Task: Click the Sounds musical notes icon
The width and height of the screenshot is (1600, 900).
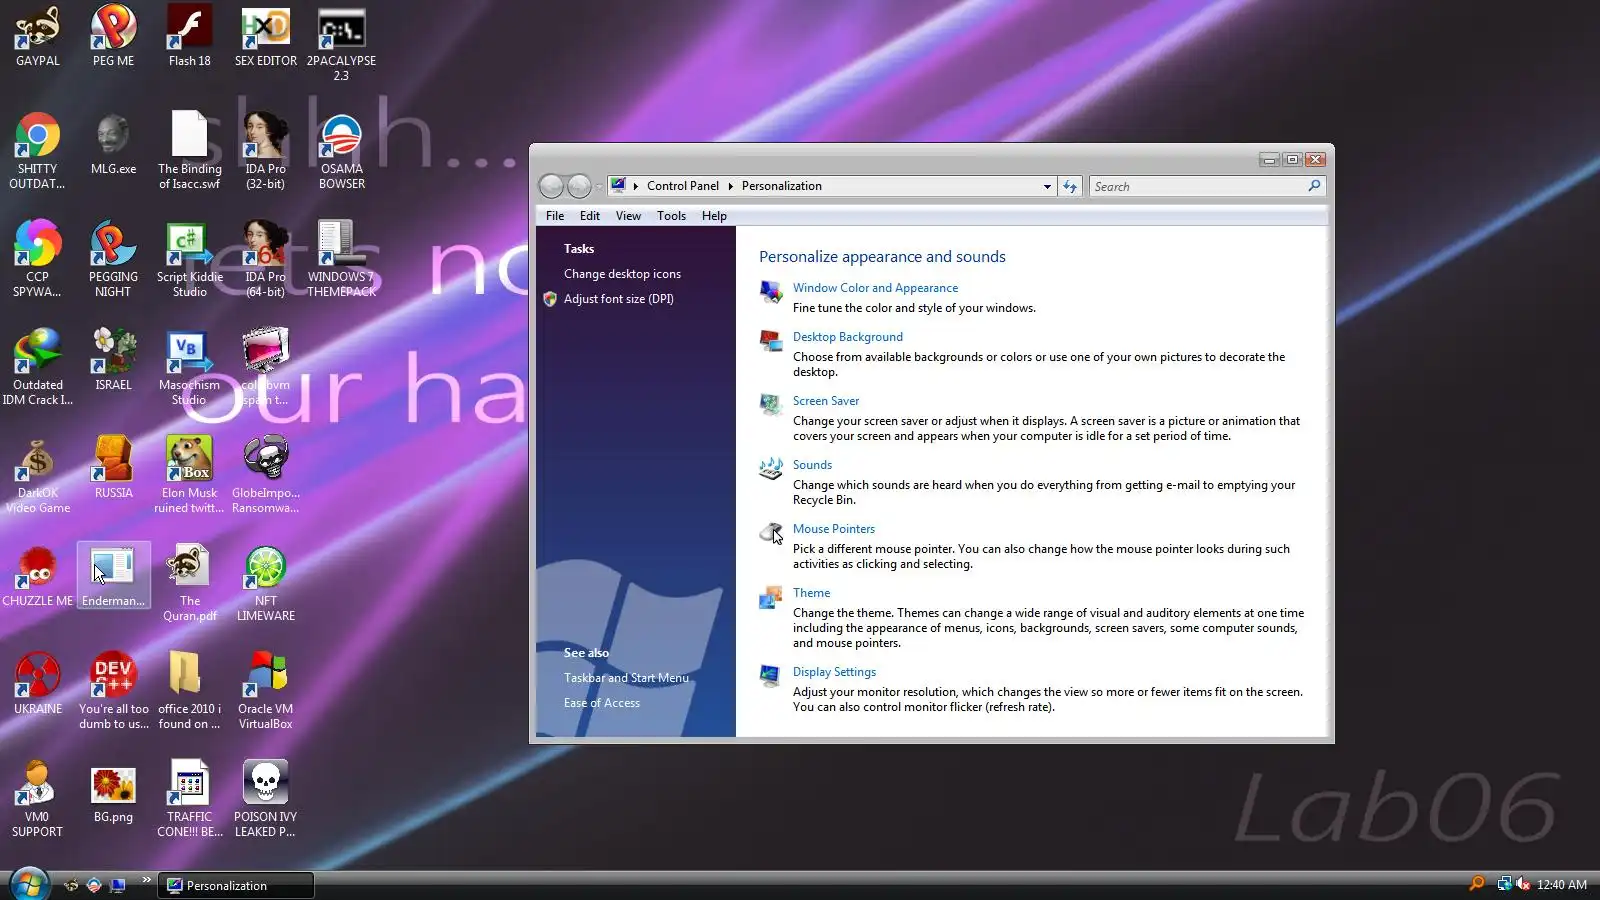Action: 770,468
